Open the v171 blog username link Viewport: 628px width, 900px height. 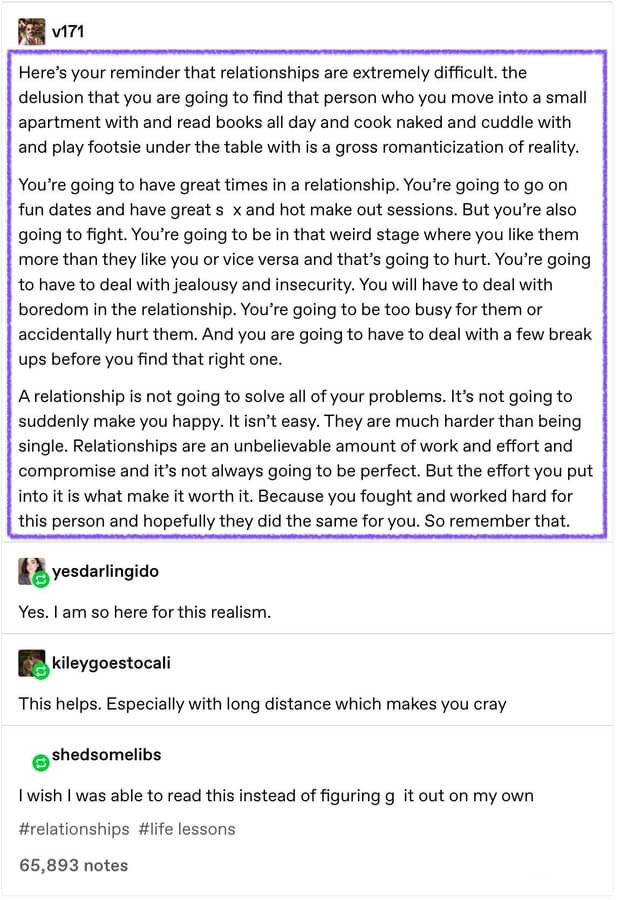pos(67,31)
